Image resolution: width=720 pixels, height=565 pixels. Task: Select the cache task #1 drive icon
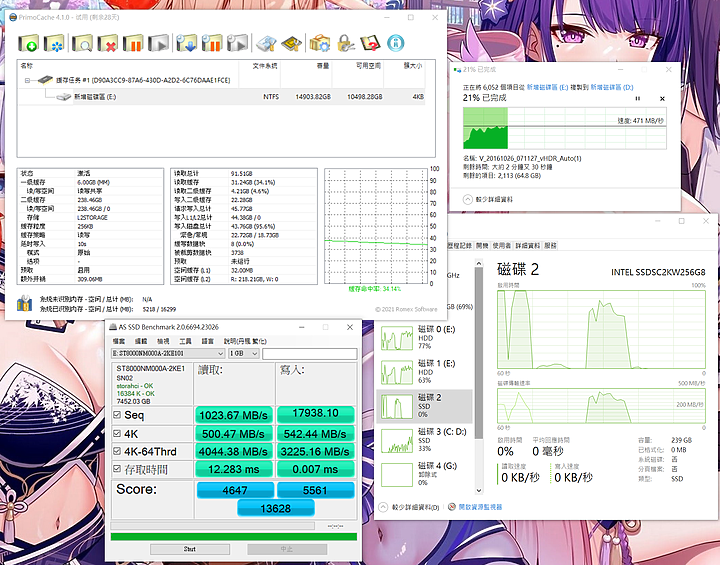45,80
